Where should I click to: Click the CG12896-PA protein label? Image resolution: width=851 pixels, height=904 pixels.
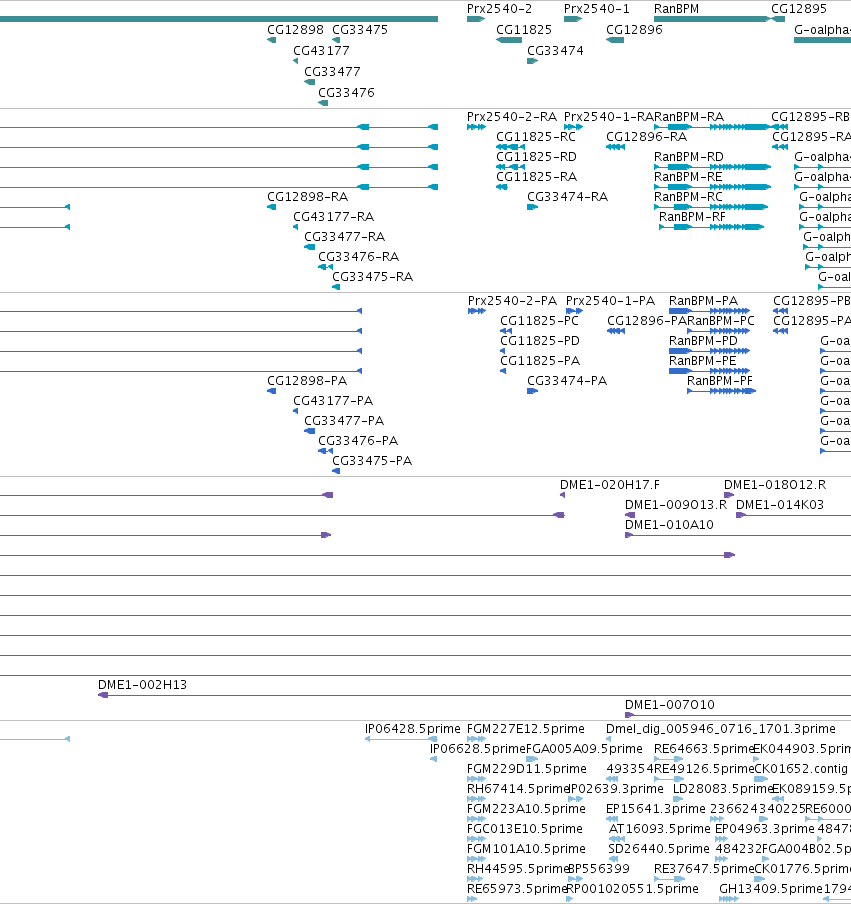pos(647,321)
